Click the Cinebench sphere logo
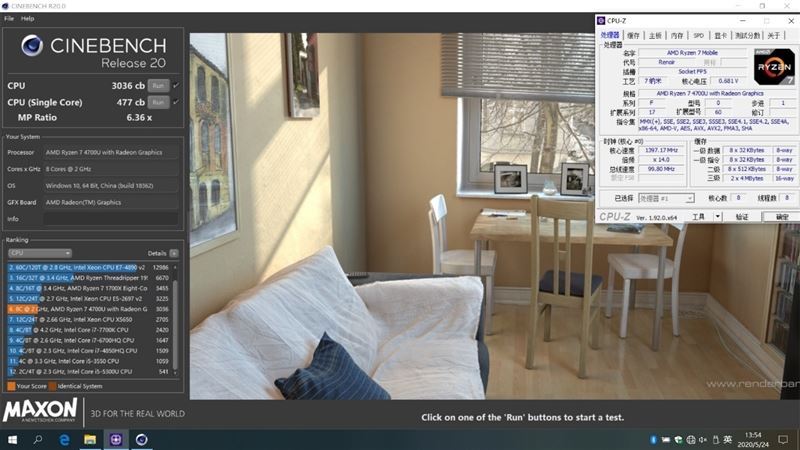Viewport: 800px width, 450px height. pyautogui.click(x=32, y=45)
